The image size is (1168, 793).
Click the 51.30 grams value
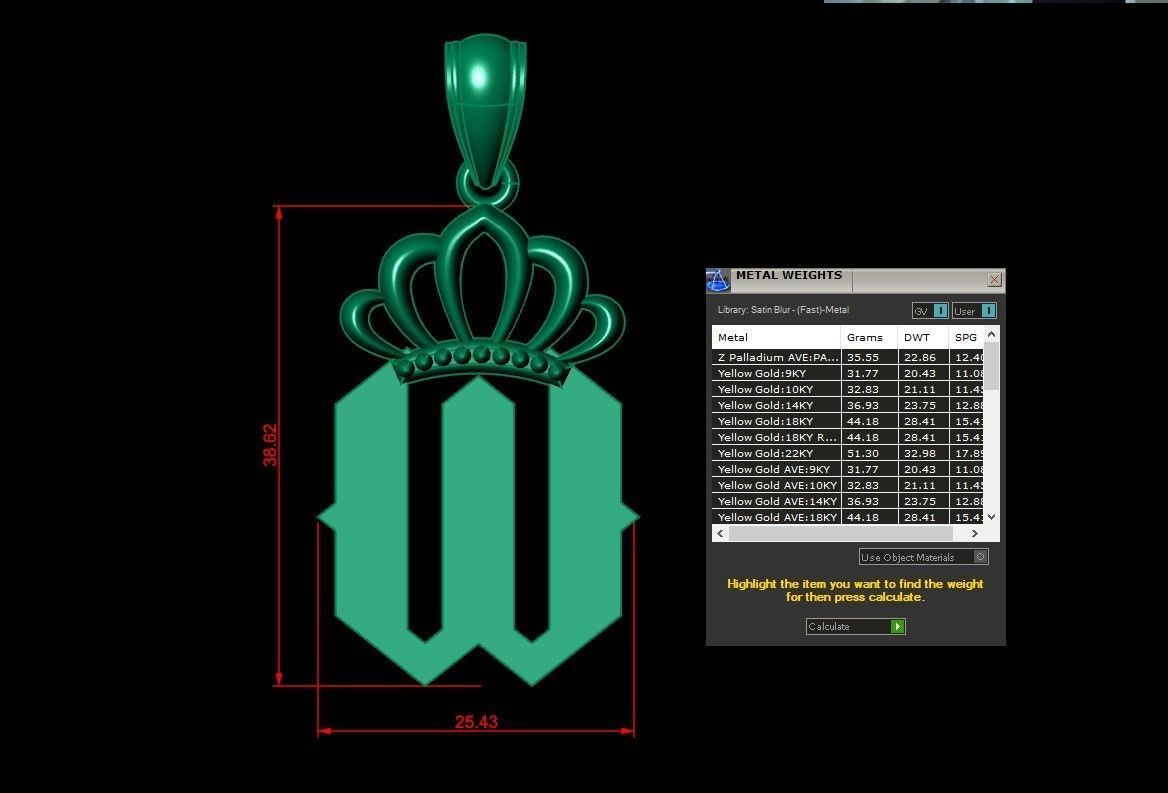(863, 453)
